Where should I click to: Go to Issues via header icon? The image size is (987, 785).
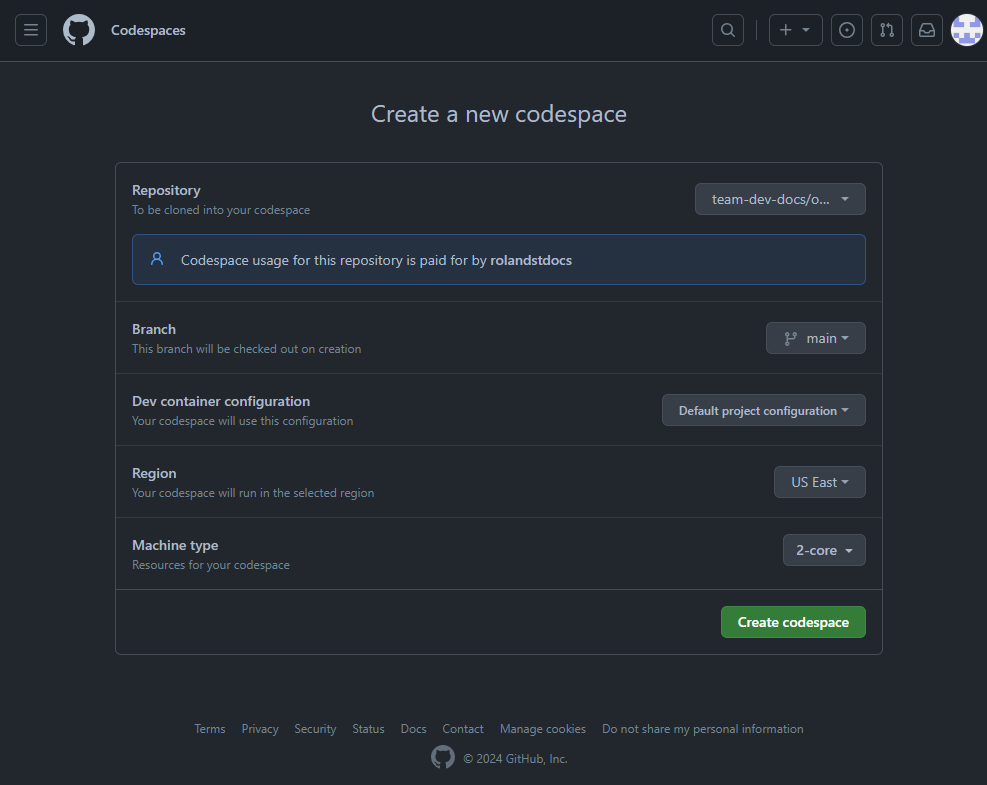(847, 30)
